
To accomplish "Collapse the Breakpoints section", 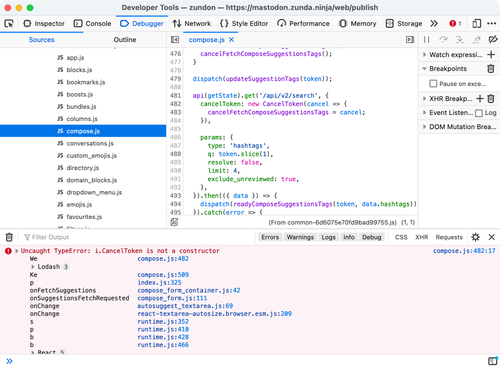I will tap(424, 69).
